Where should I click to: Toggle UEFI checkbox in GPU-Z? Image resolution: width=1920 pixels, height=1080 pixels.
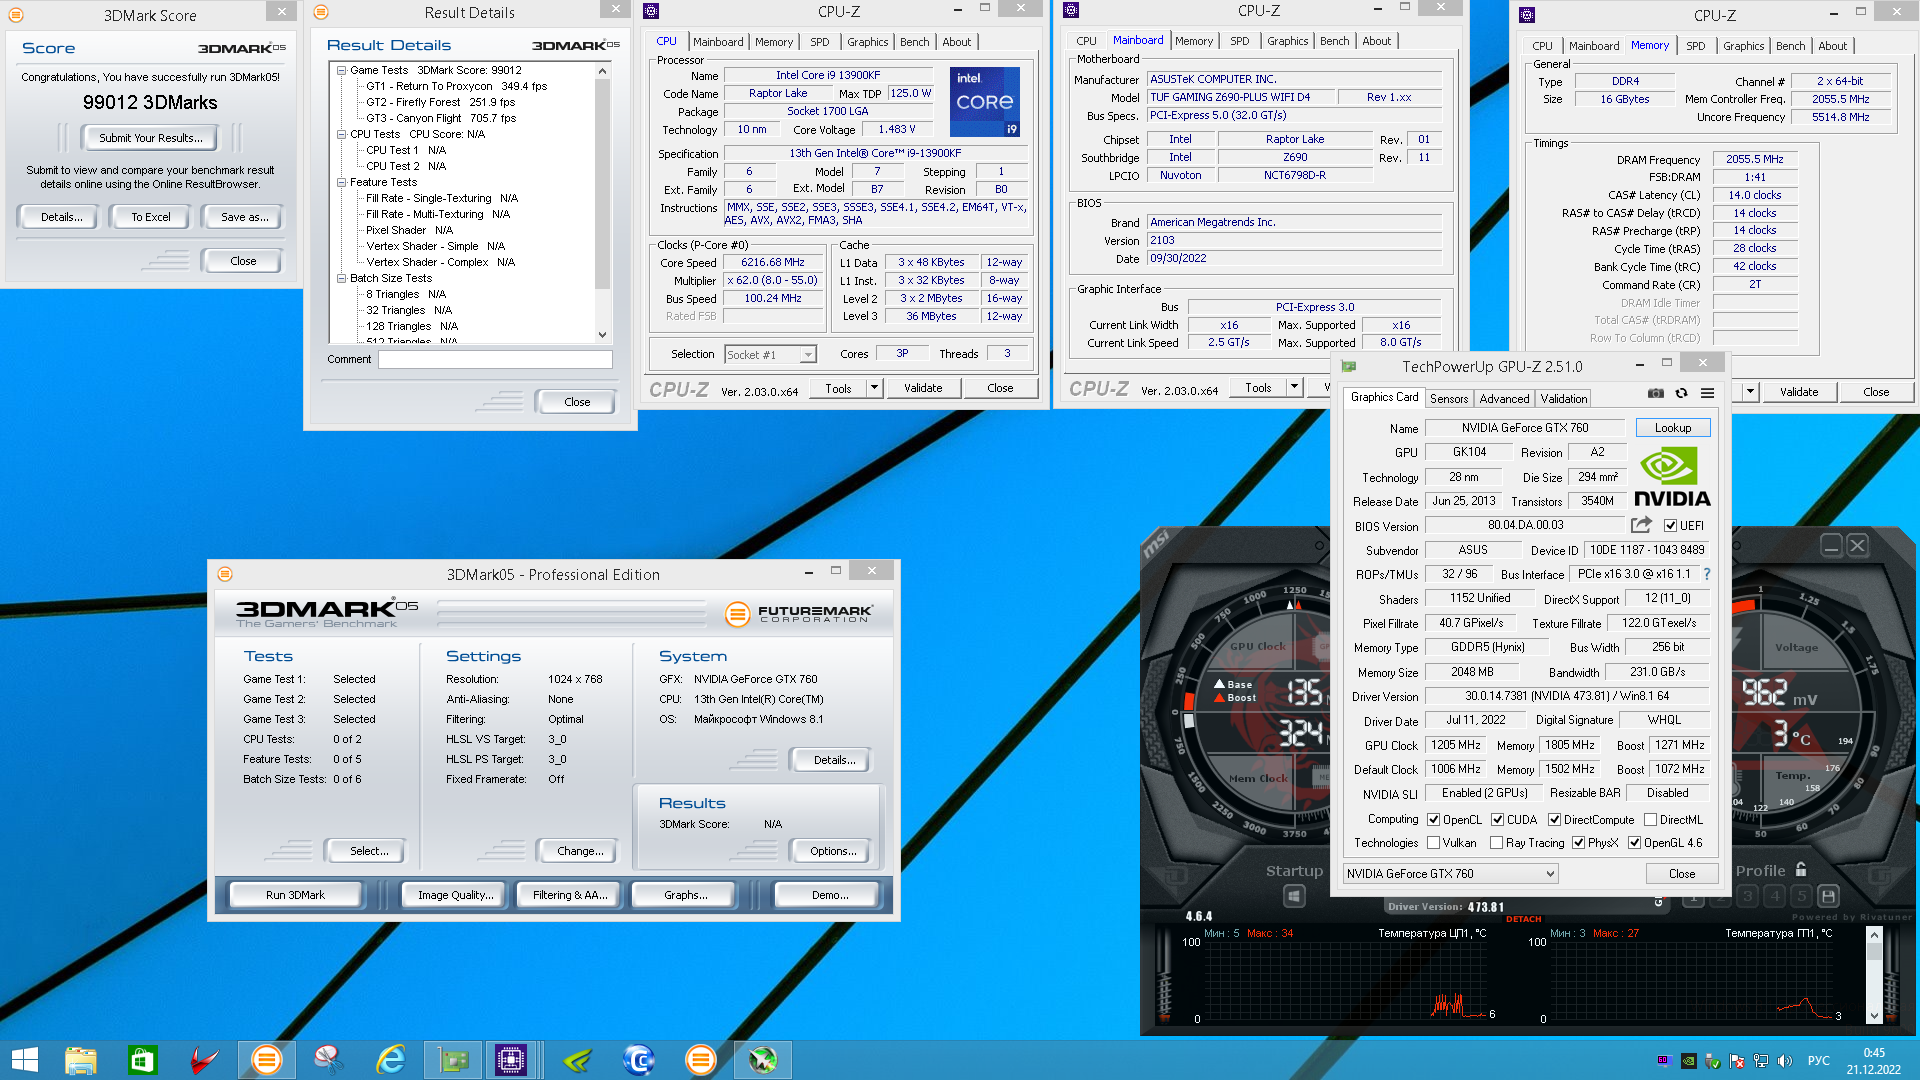coord(1670,526)
